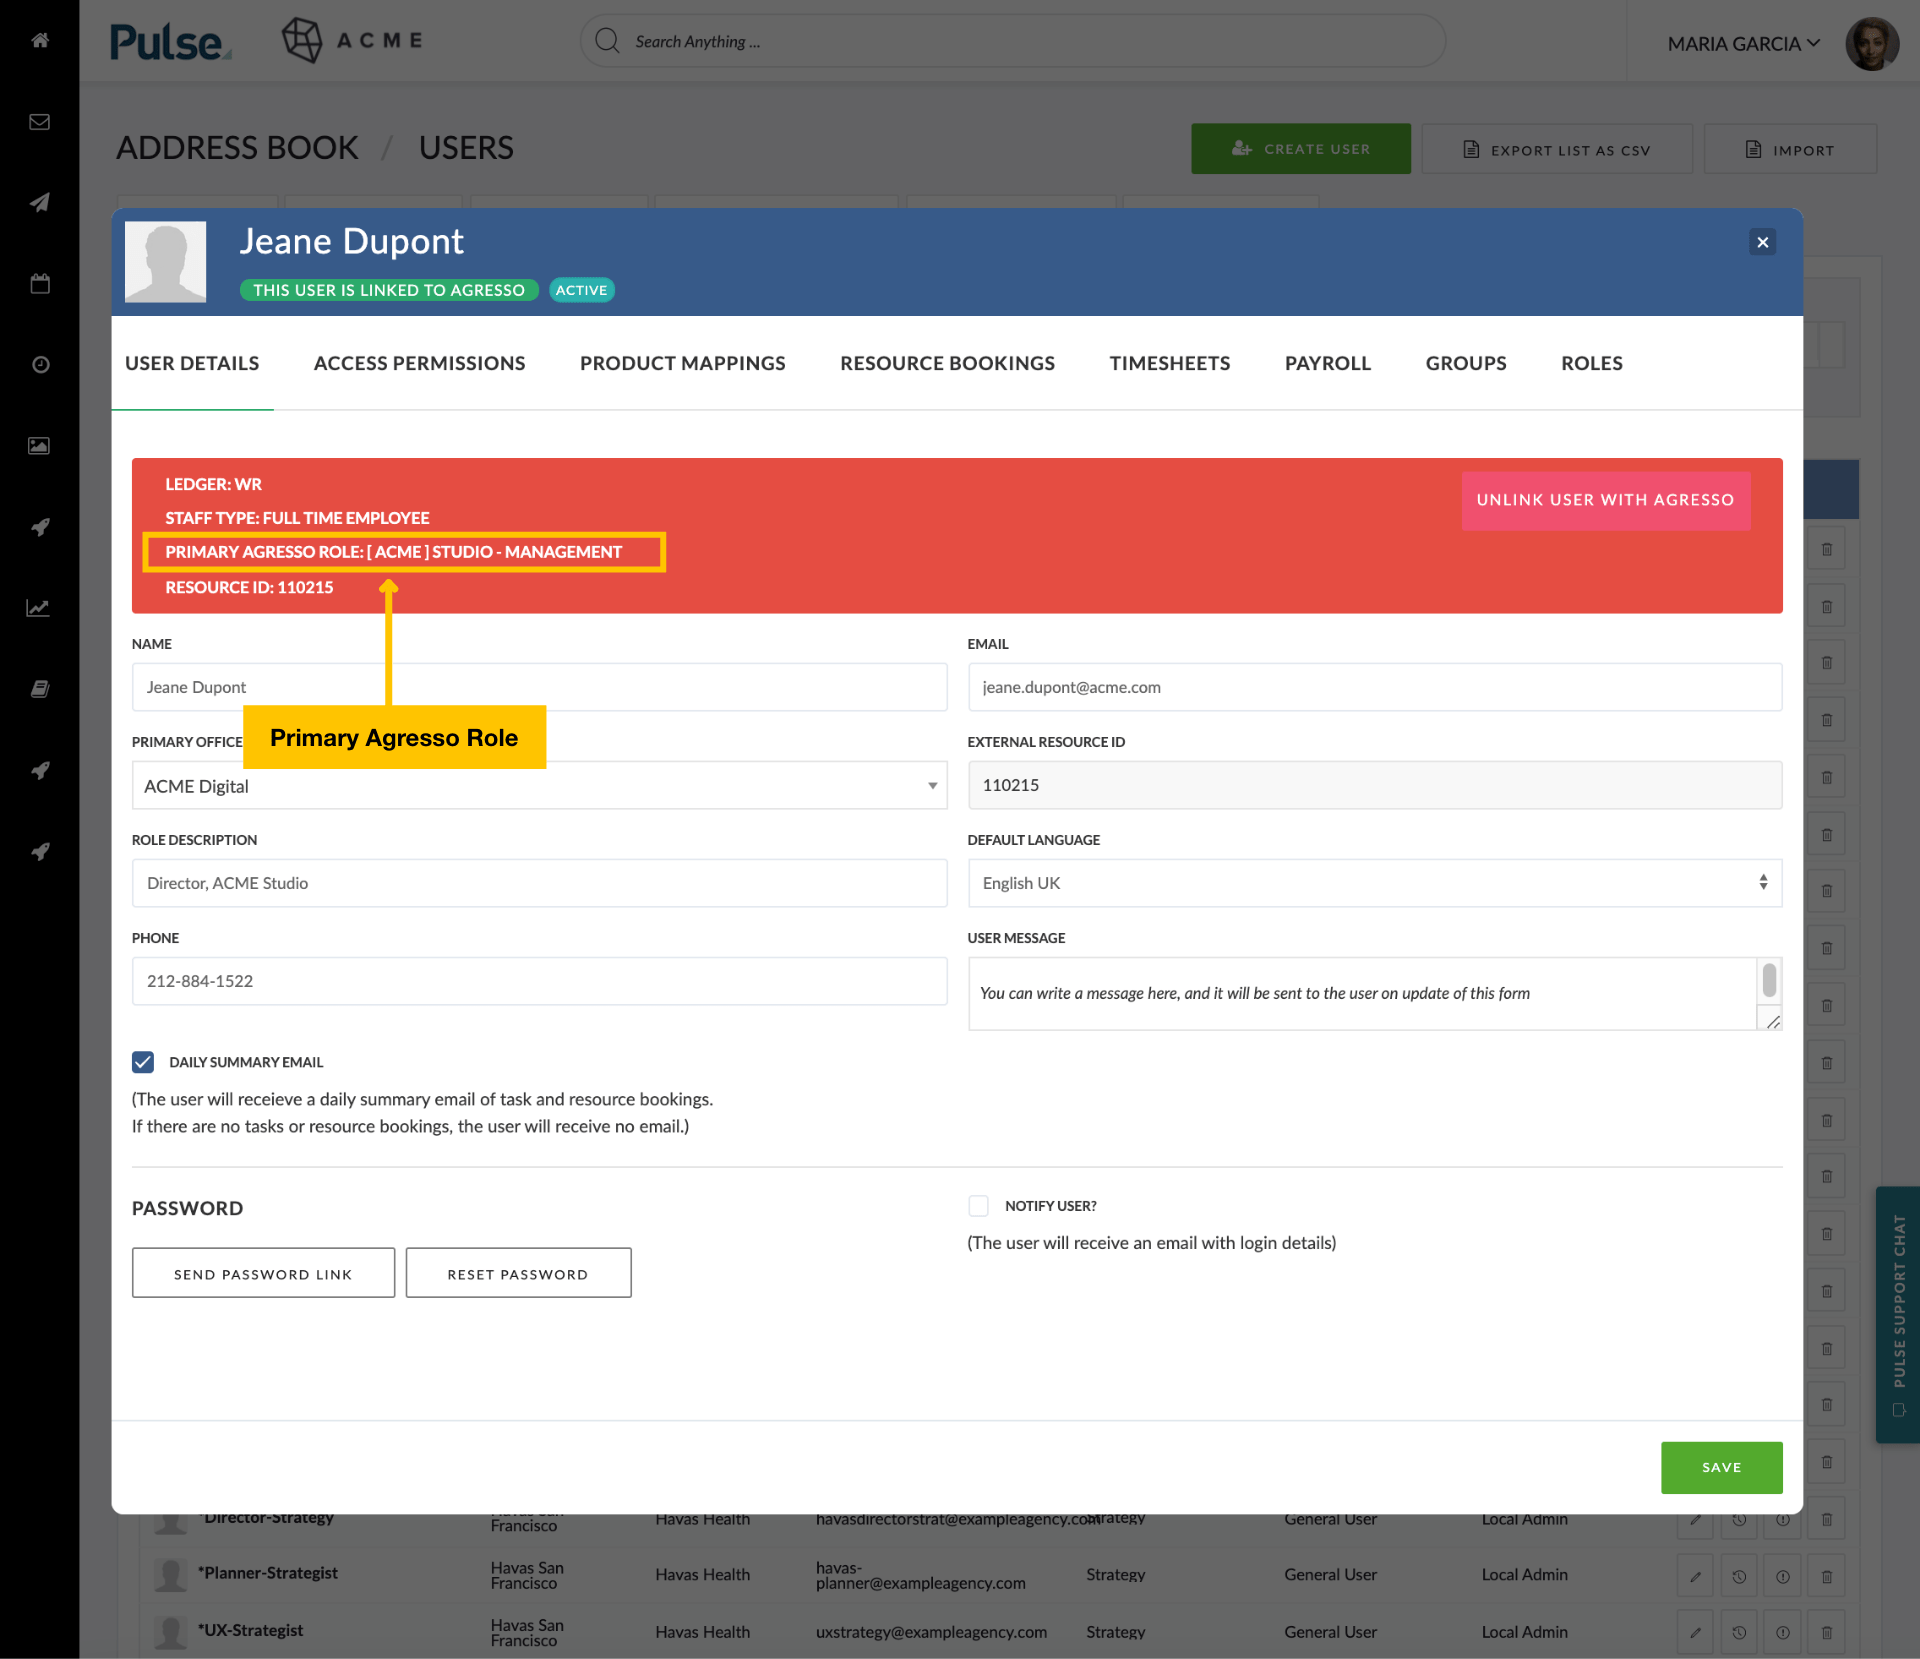Switch to the User Details tab
Image resolution: width=1920 pixels, height=1659 pixels.
(192, 363)
